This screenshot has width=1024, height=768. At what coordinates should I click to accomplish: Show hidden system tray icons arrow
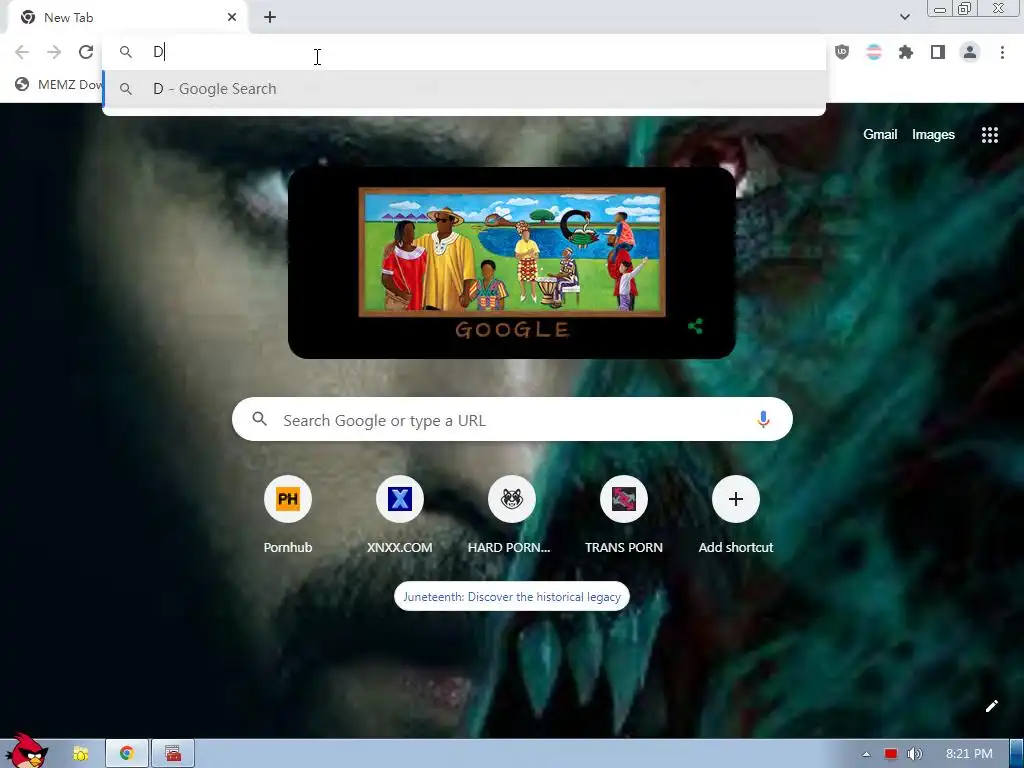pos(867,754)
